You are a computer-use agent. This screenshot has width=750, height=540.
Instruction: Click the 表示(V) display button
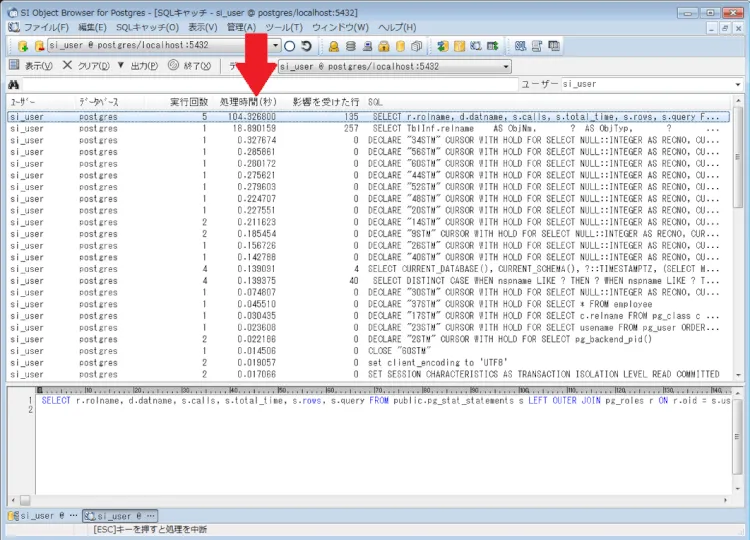click(31, 66)
